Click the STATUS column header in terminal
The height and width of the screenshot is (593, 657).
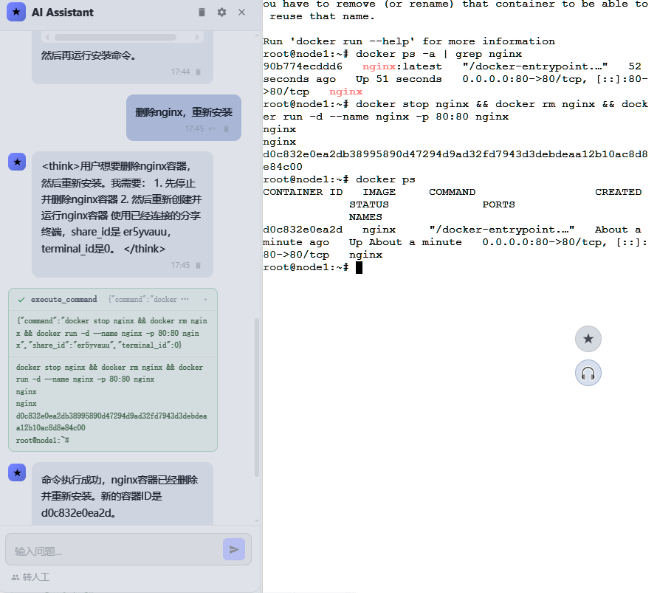click(x=369, y=205)
